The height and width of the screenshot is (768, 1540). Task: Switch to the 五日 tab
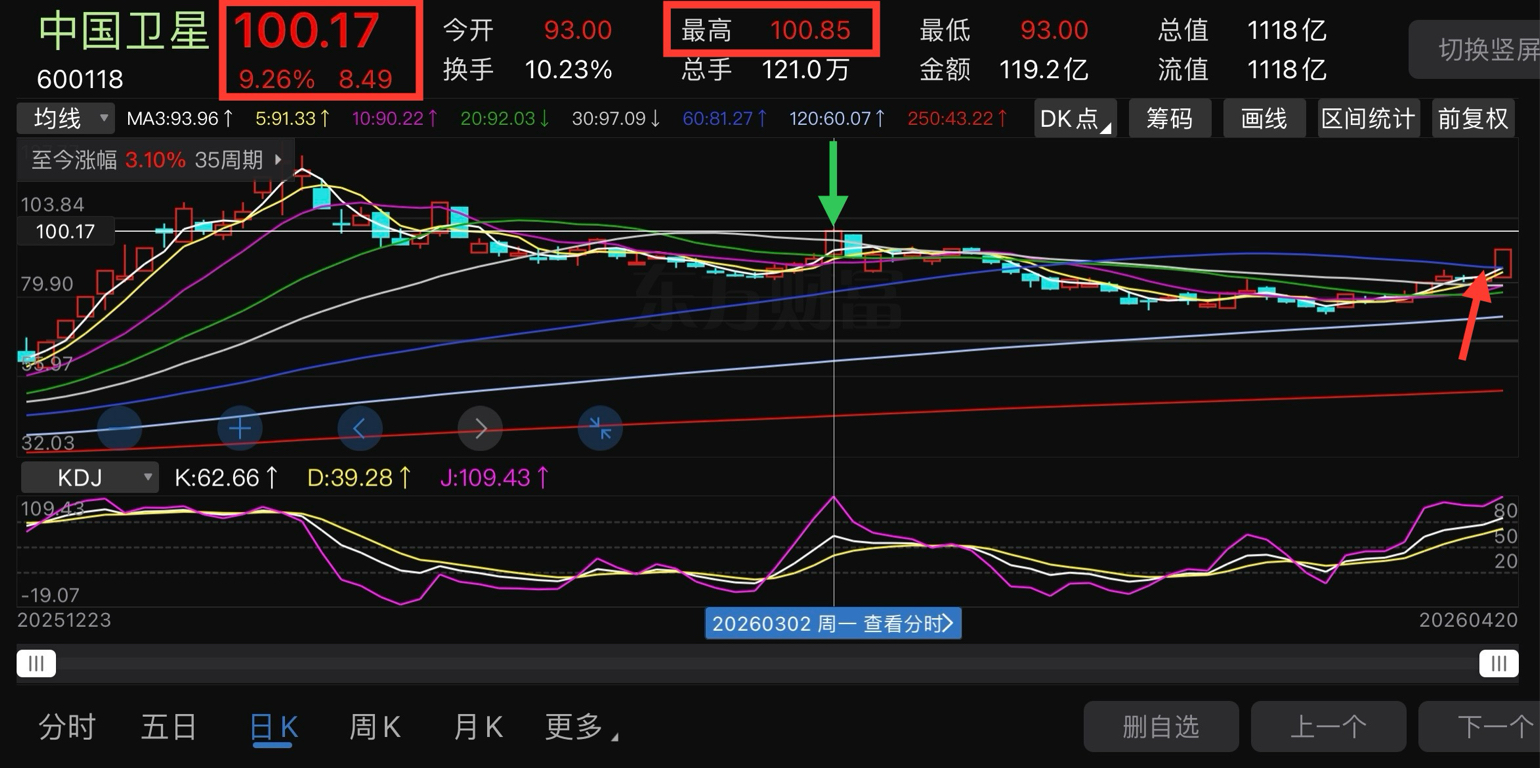point(169,727)
